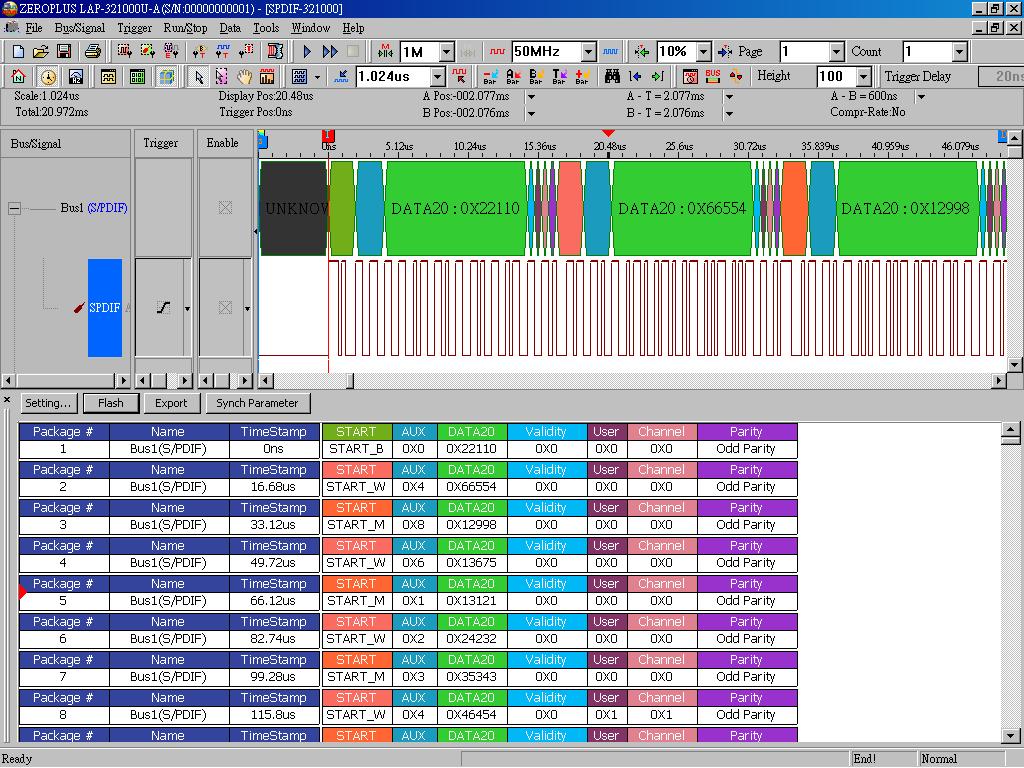Use the binoculars Find Data icon

tap(613, 76)
